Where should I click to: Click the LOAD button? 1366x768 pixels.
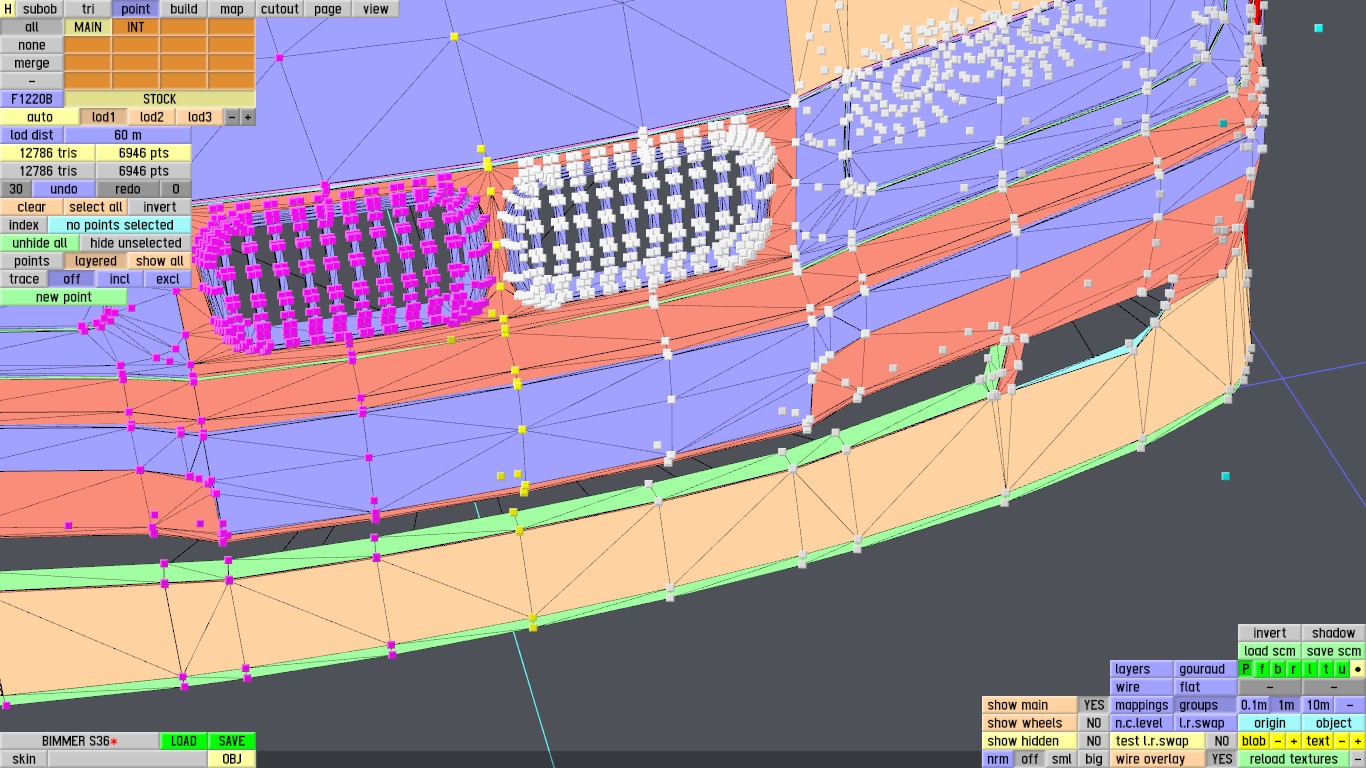point(184,741)
